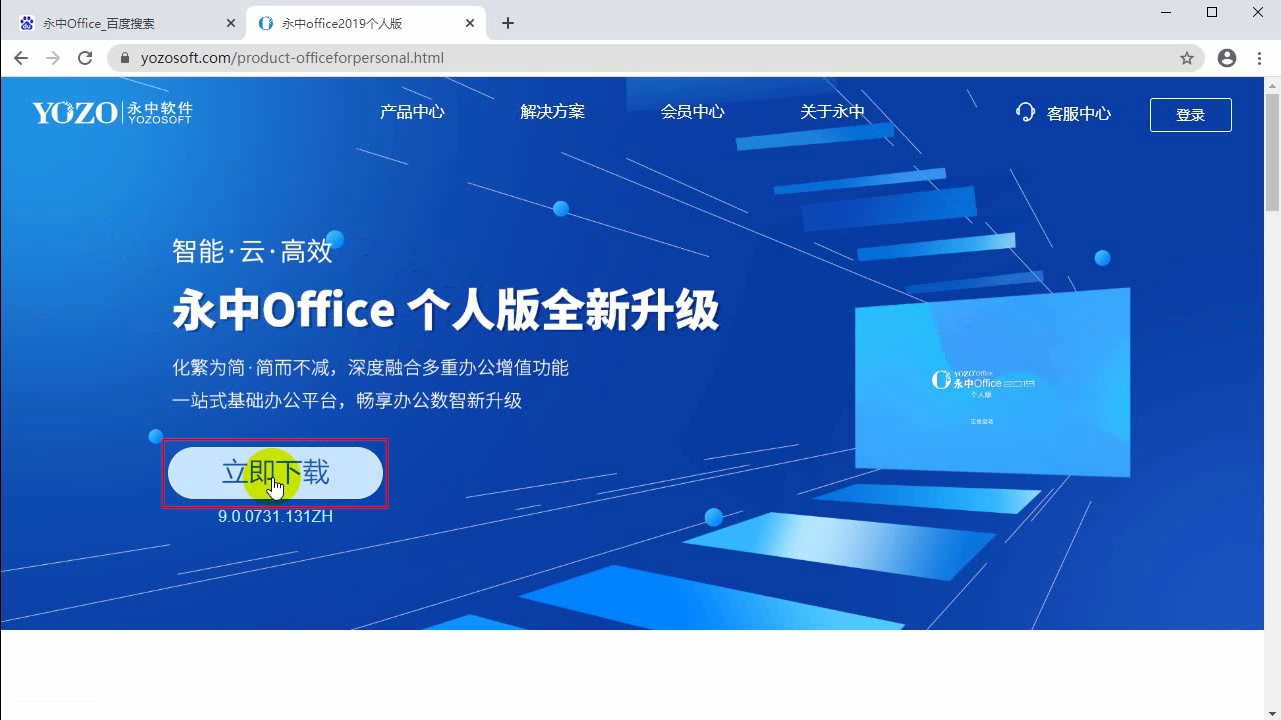Viewport: 1281px width, 720px height.
Task: Click the YOZO yozosoft logo
Action: 110,112
